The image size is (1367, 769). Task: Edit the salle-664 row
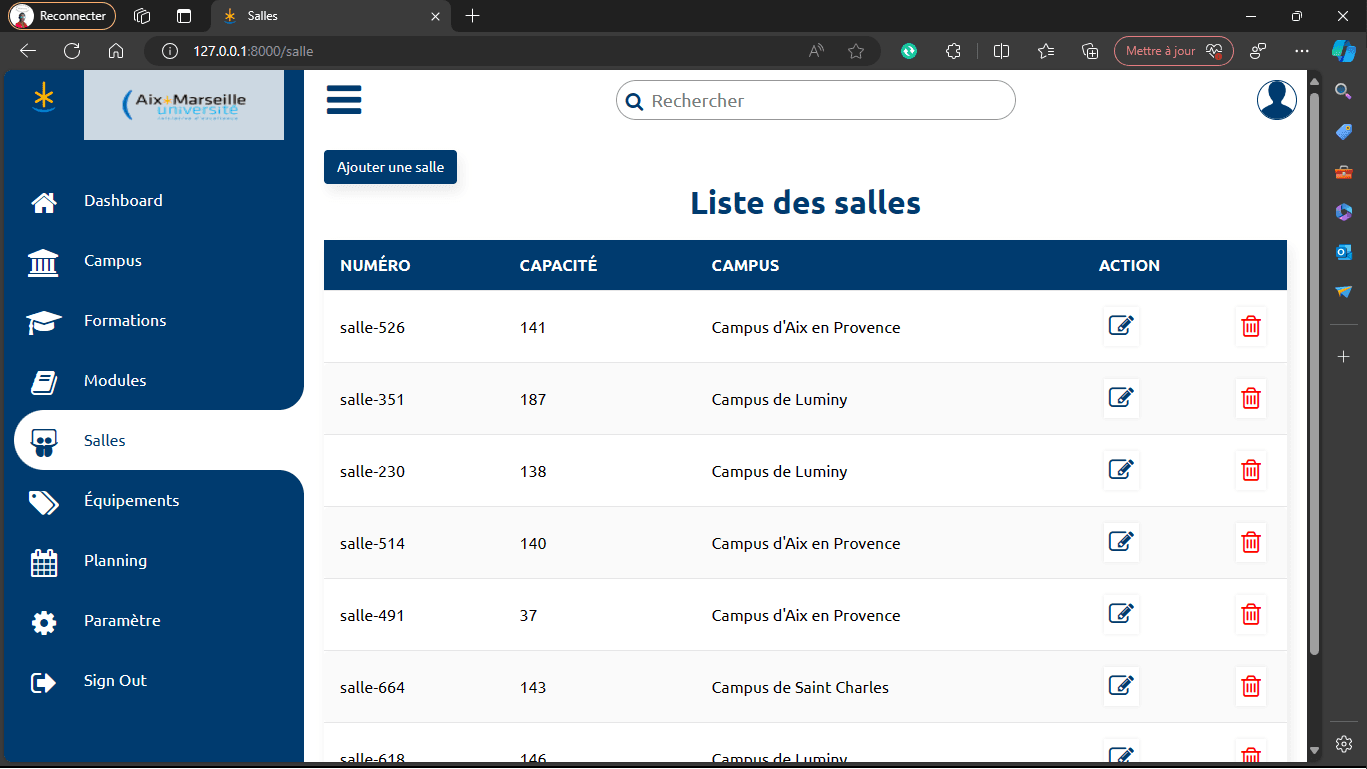(x=1121, y=686)
